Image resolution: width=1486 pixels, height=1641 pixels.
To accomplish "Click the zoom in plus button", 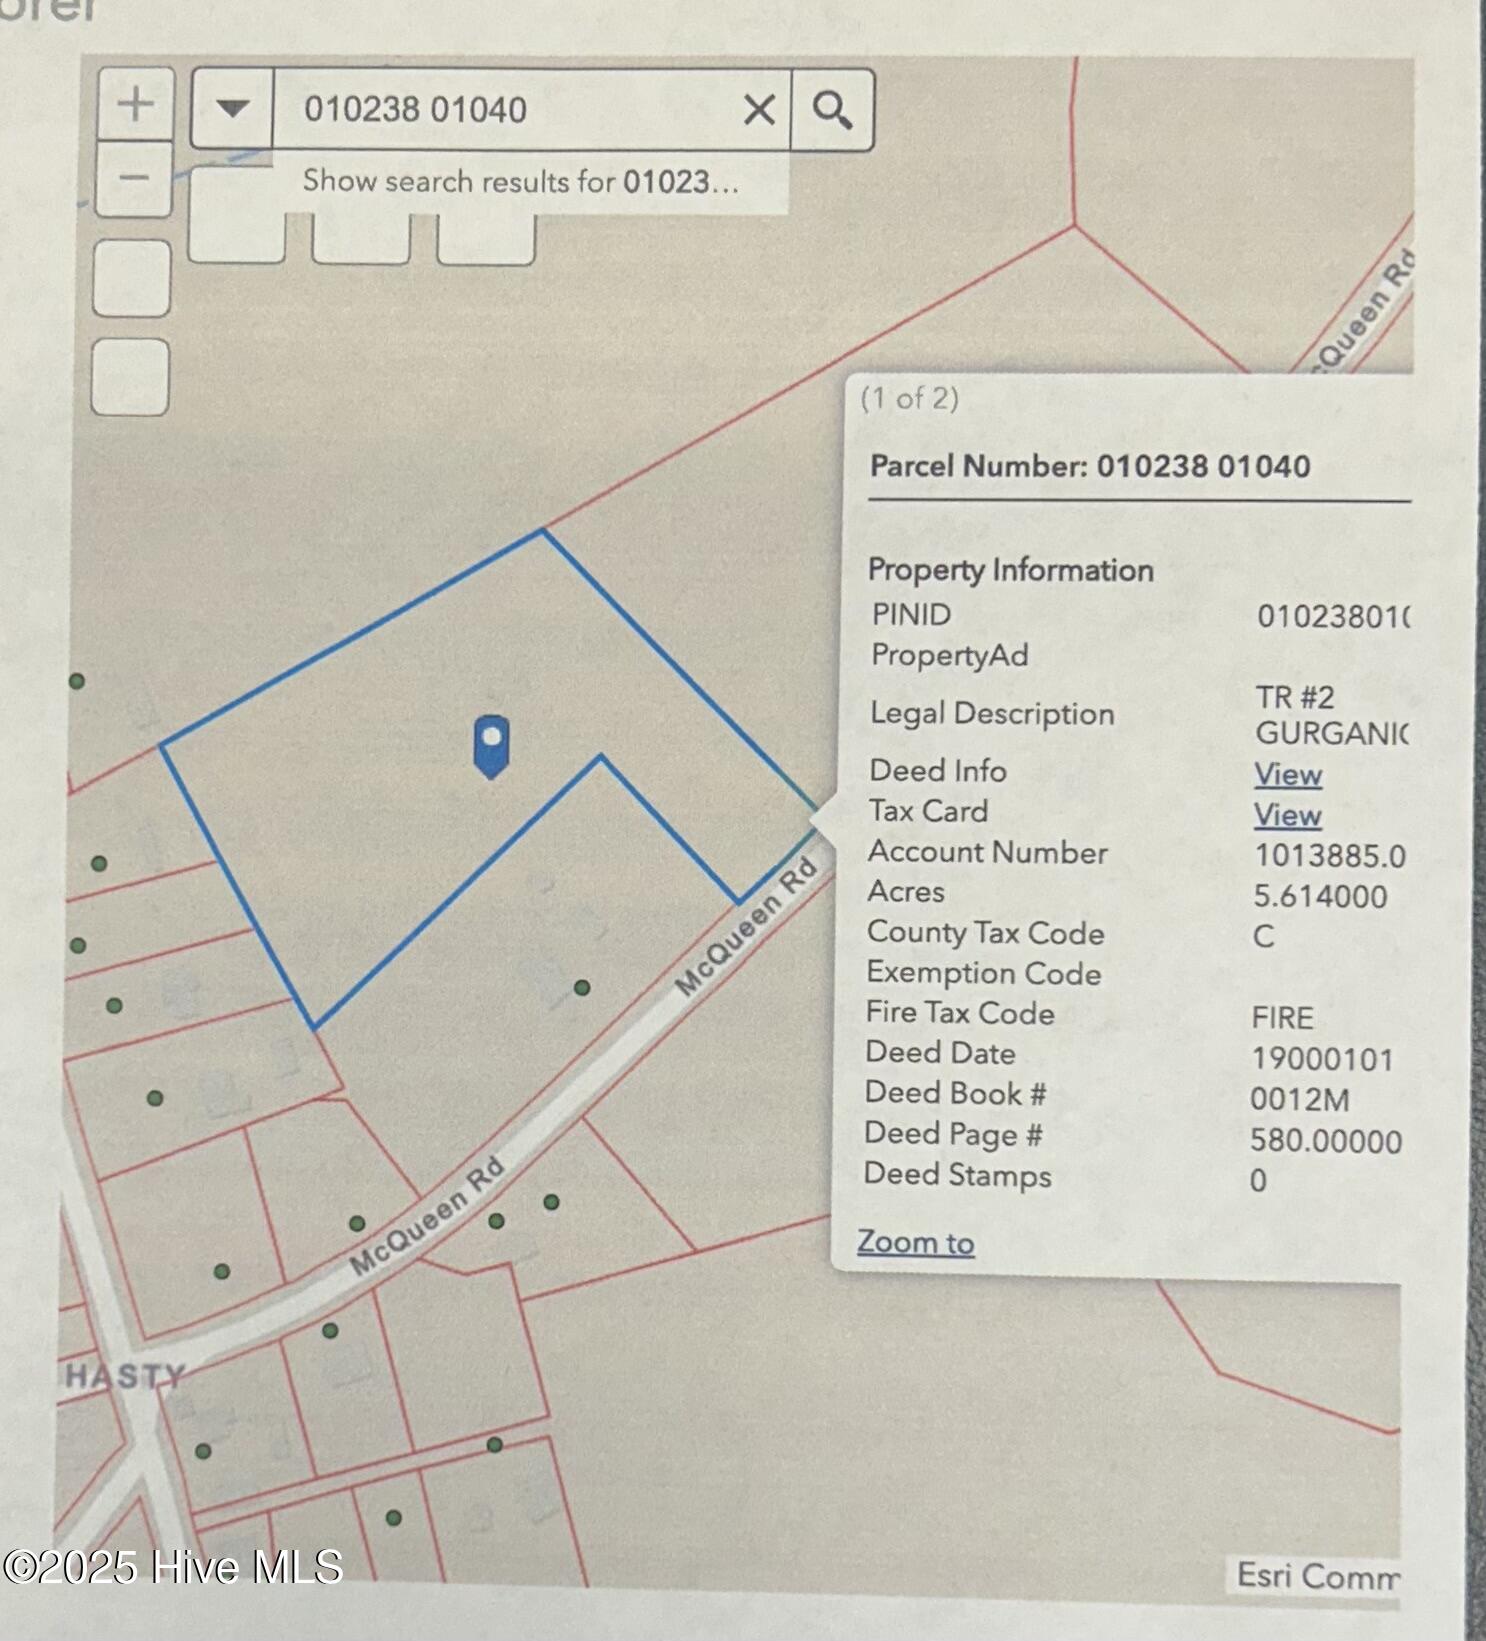I will [135, 104].
